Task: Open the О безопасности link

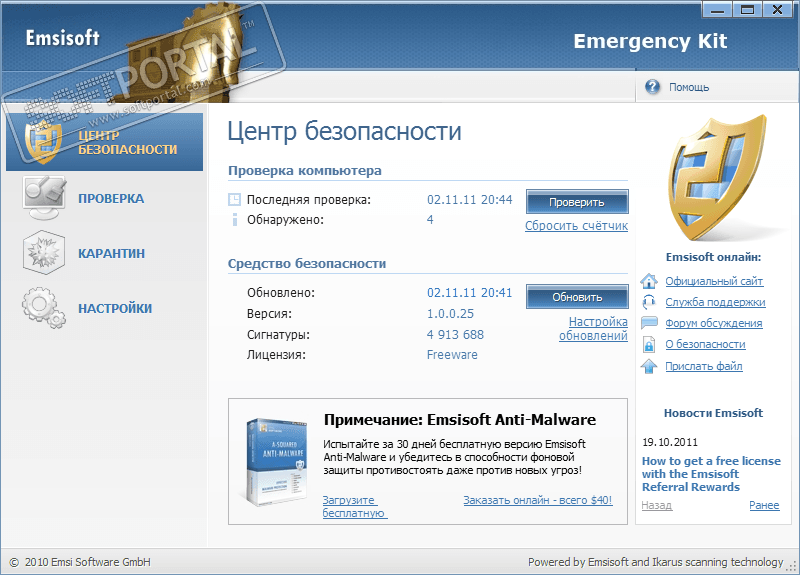Action: point(705,344)
